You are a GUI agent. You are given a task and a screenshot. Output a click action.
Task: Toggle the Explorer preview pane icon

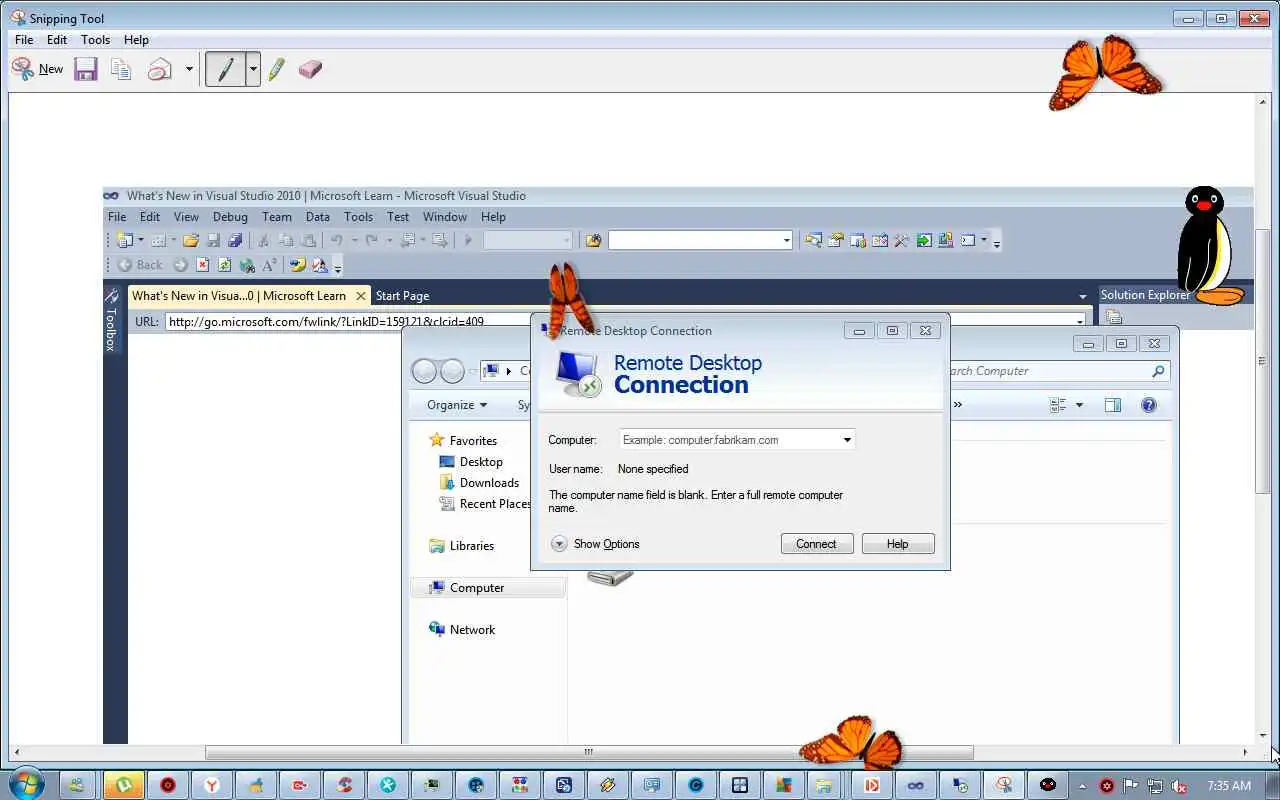(1113, 405)
